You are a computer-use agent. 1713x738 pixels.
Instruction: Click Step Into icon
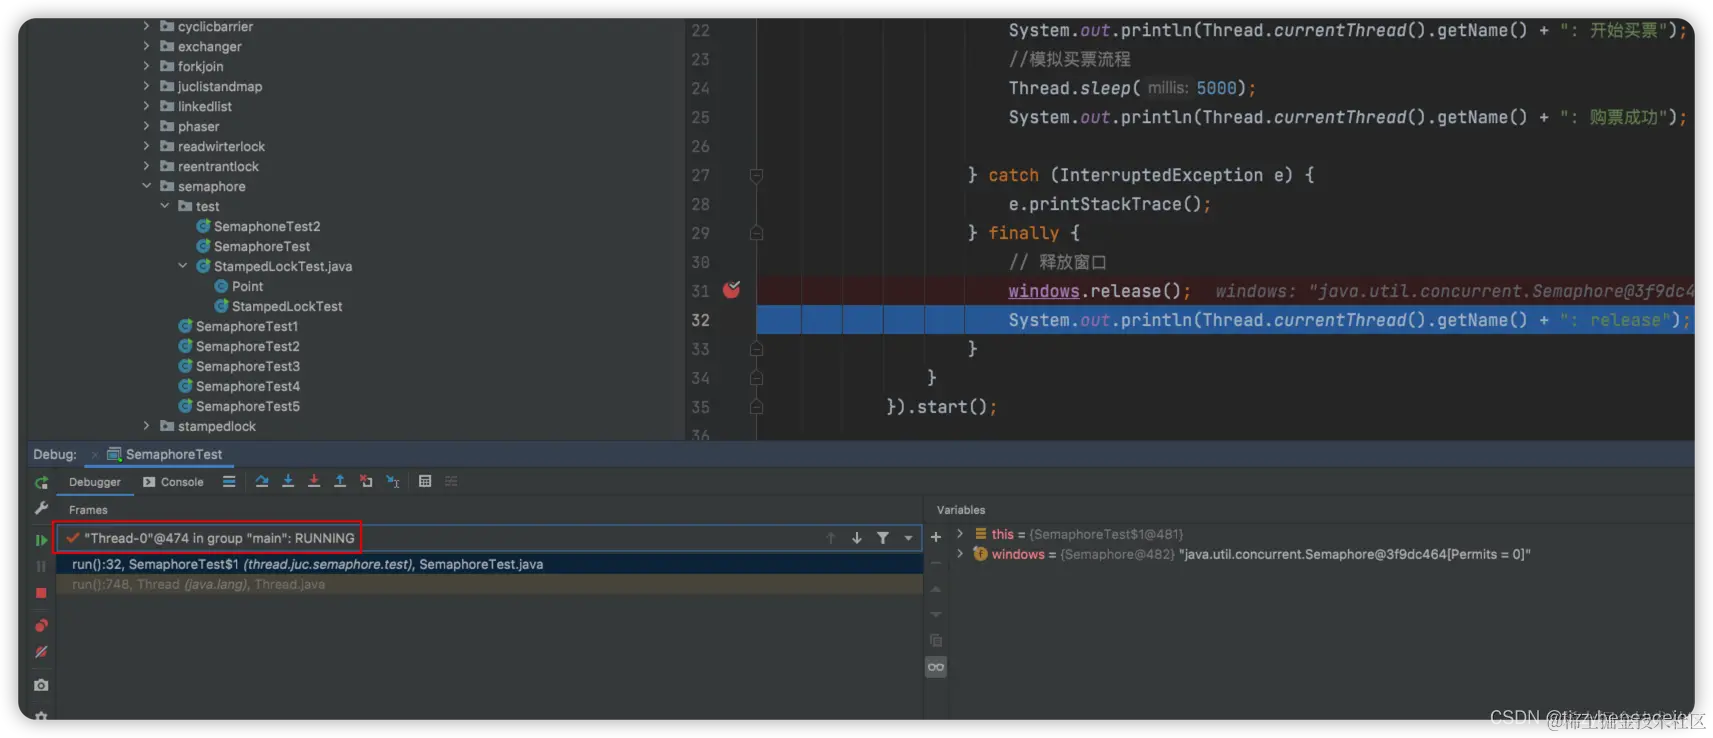coord(288,481)
